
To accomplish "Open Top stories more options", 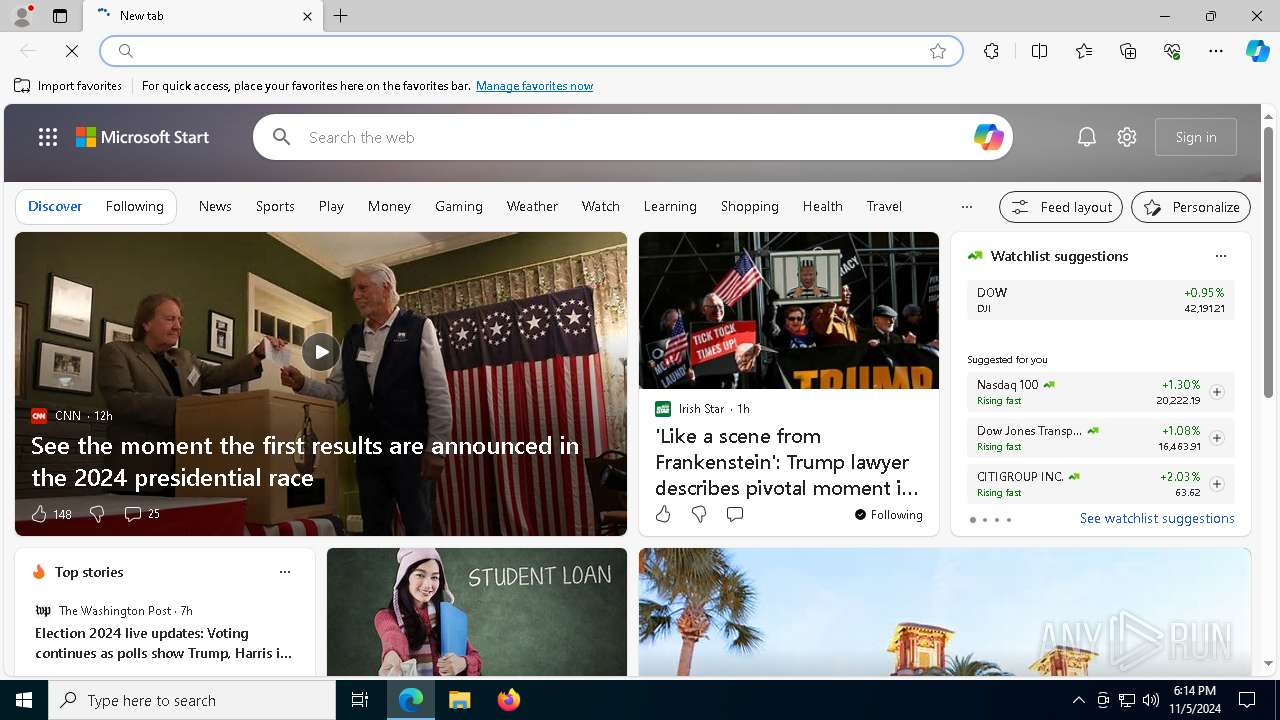I will click(285, 572).
